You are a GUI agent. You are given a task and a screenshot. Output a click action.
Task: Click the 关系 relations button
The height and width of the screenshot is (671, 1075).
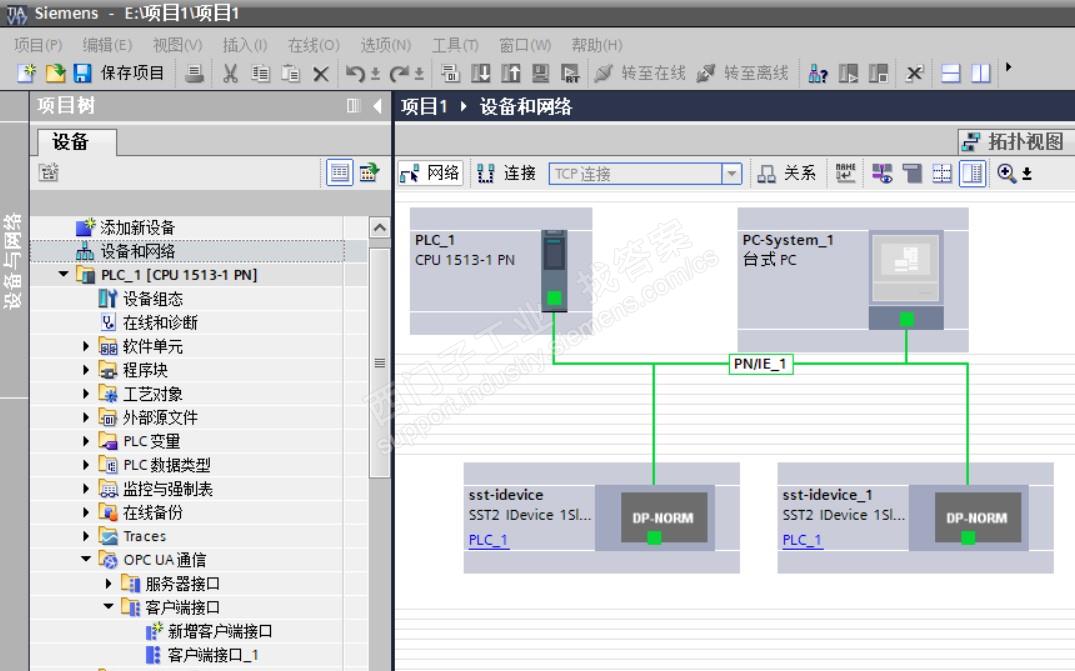pyautogui.click(x=787, y=173)
